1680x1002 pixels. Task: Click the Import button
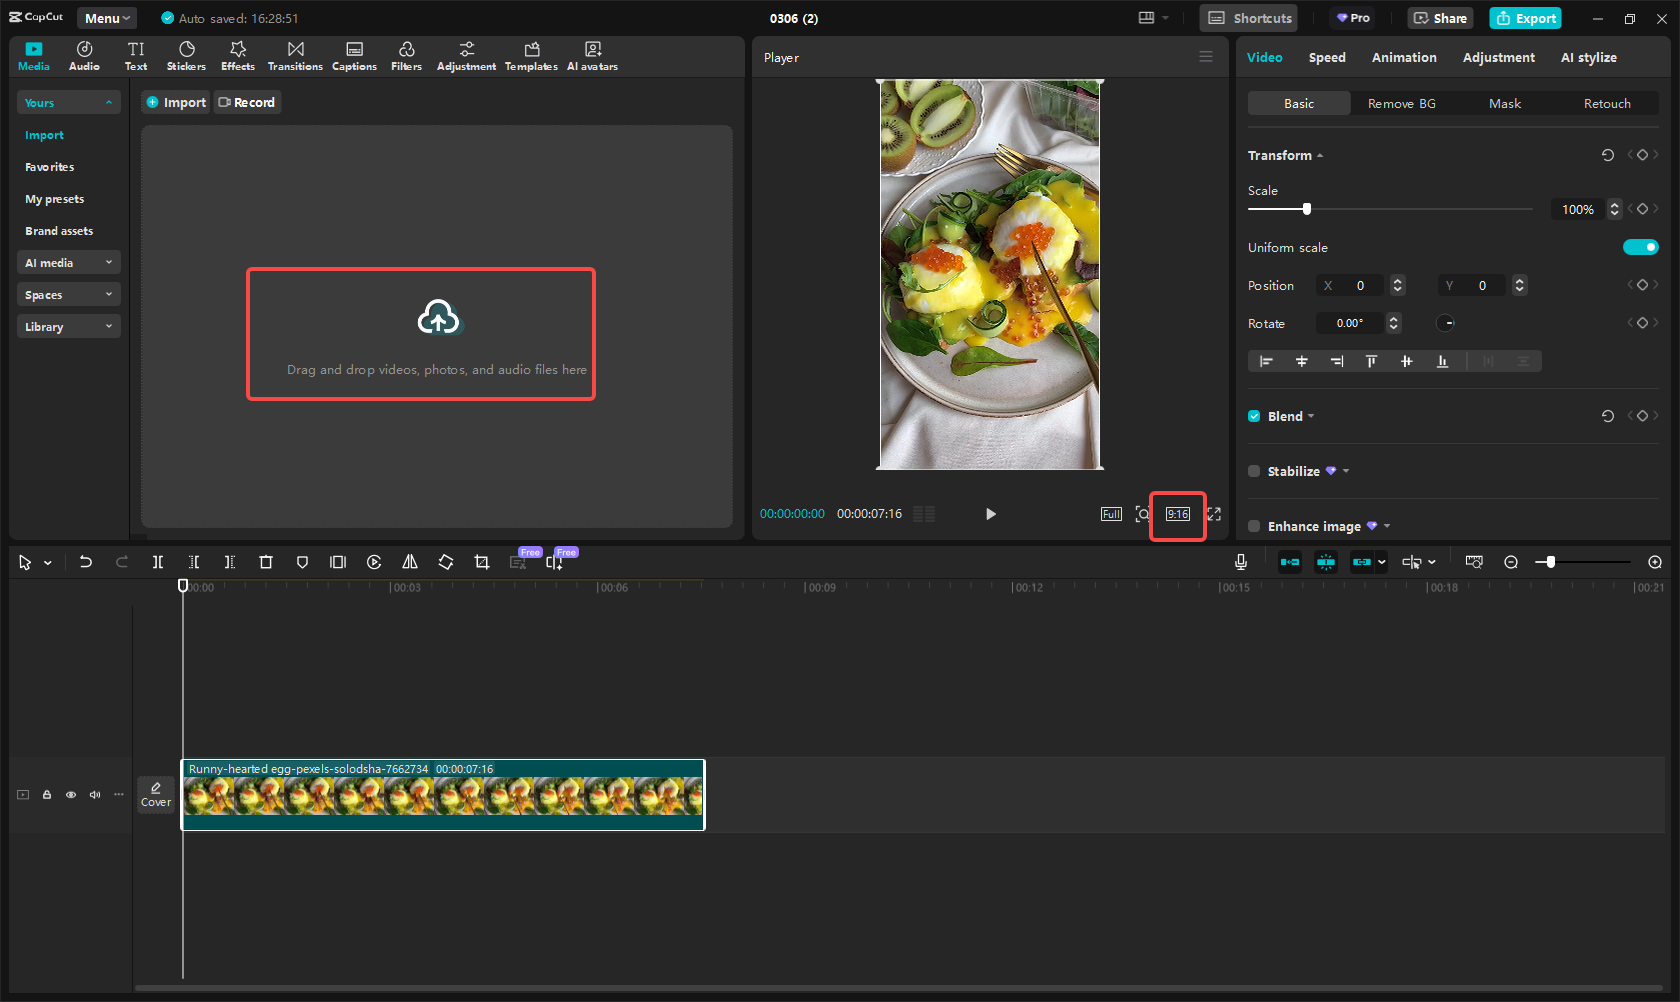tap(176, 102)
